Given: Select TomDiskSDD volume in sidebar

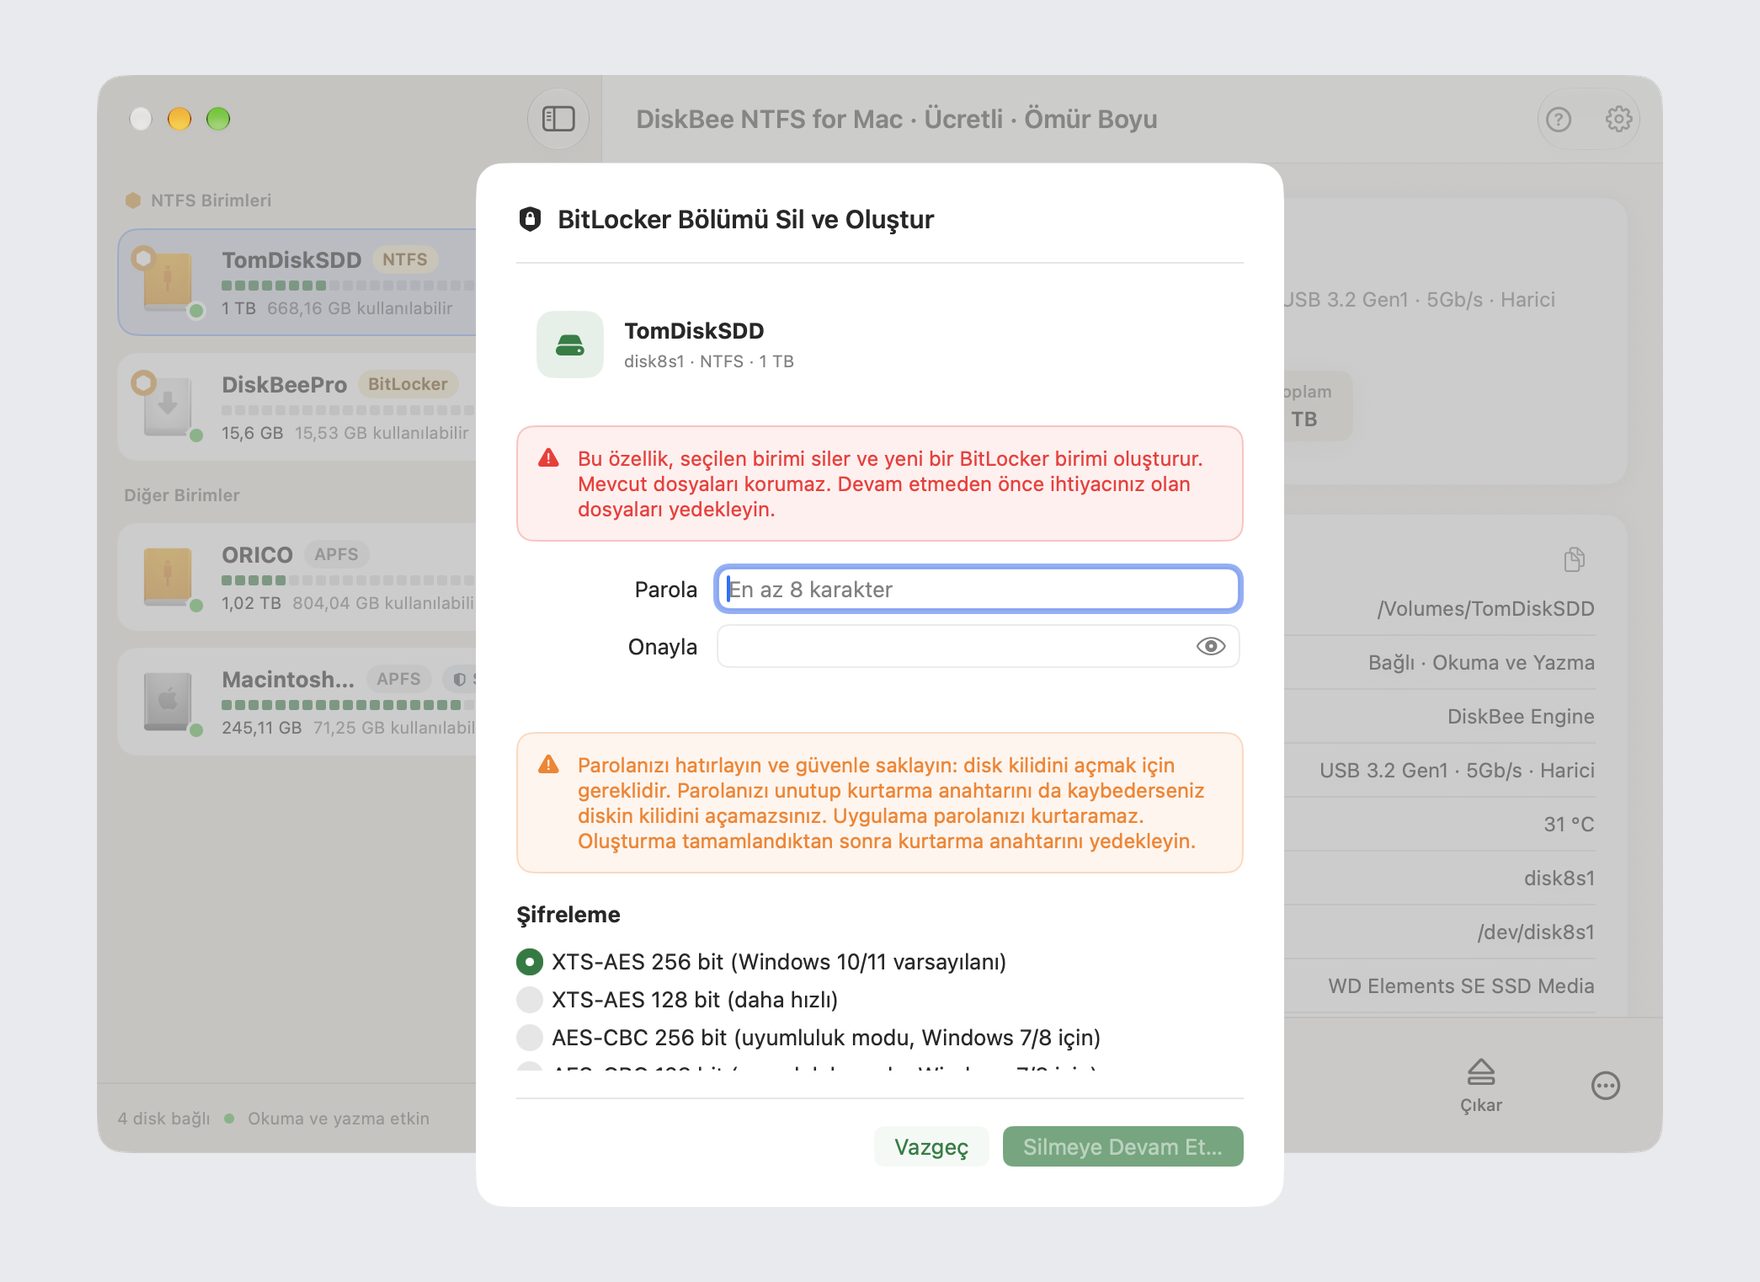Looking at the screenshot, I should tap(298, 282).
